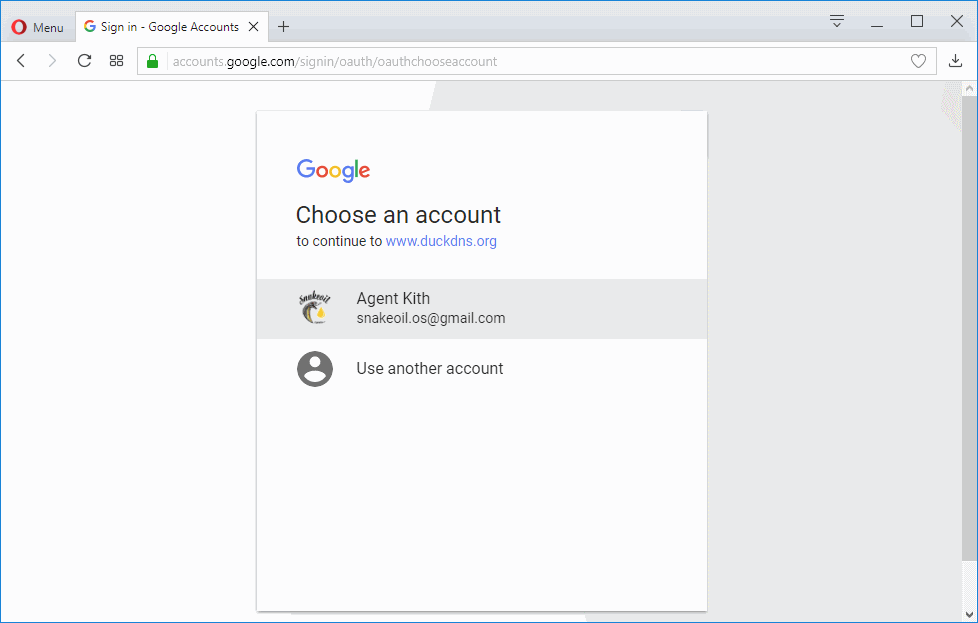Click the Choose an account heading
978x623 pixels.
click(398, 215)
